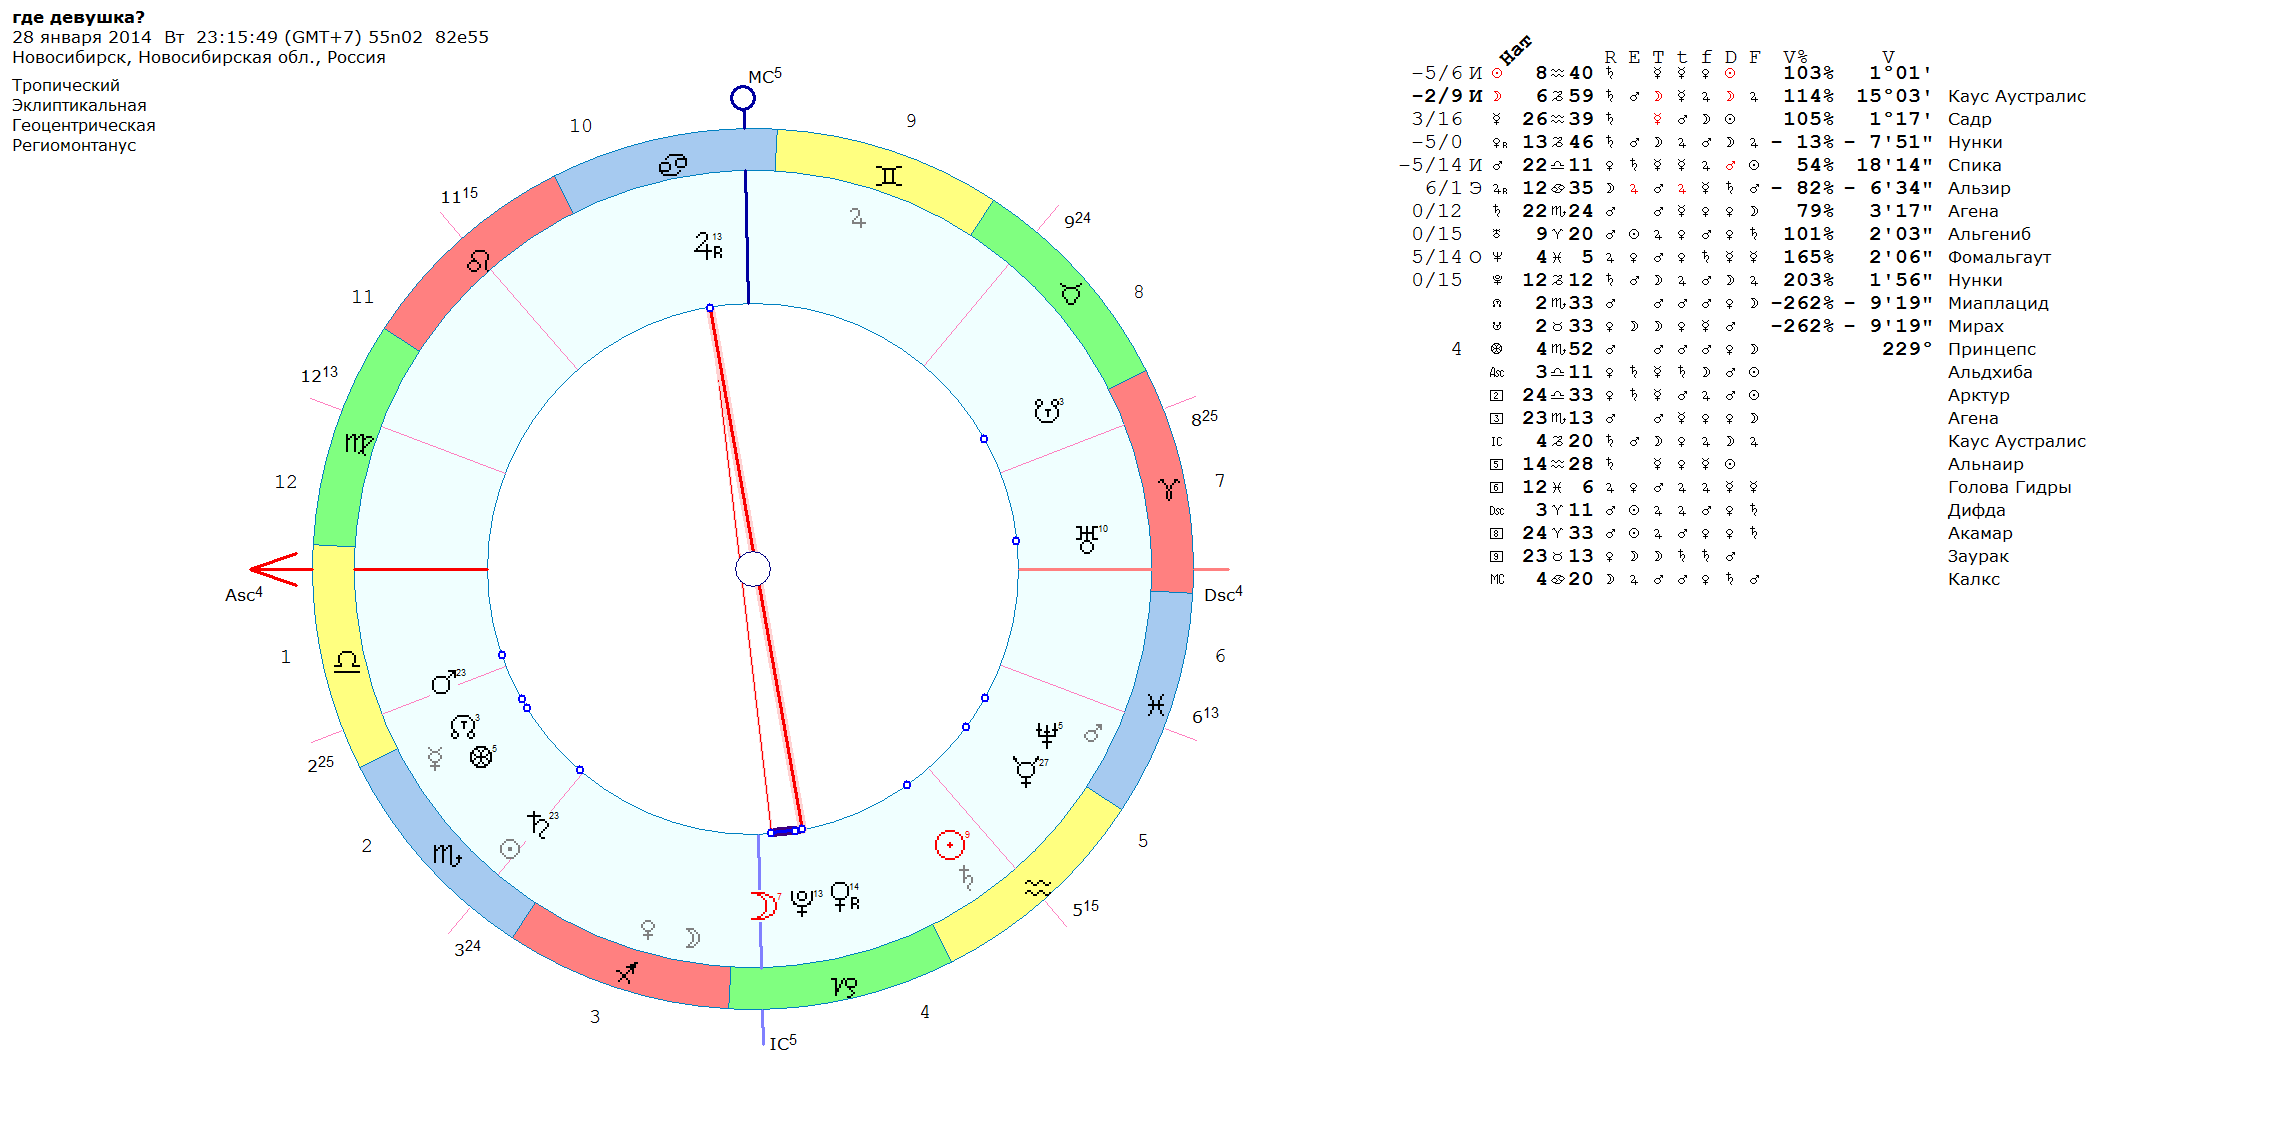2295x1139 pixels.
Task: Click the 'MC' label above the chart
Action: [765, 76]
